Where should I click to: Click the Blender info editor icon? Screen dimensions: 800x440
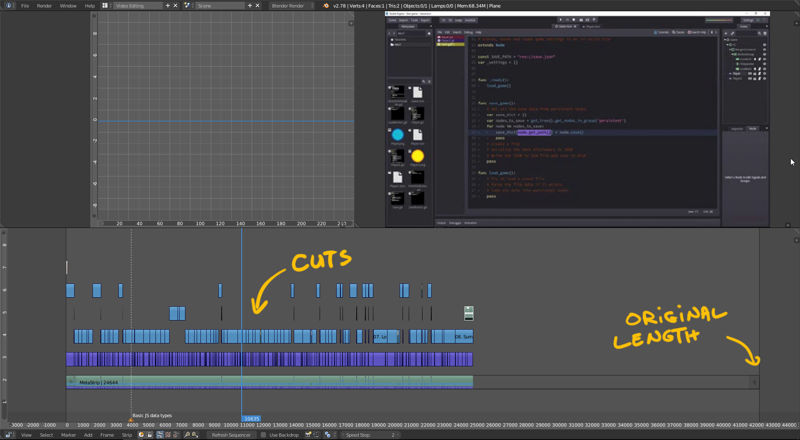point(9,6)
